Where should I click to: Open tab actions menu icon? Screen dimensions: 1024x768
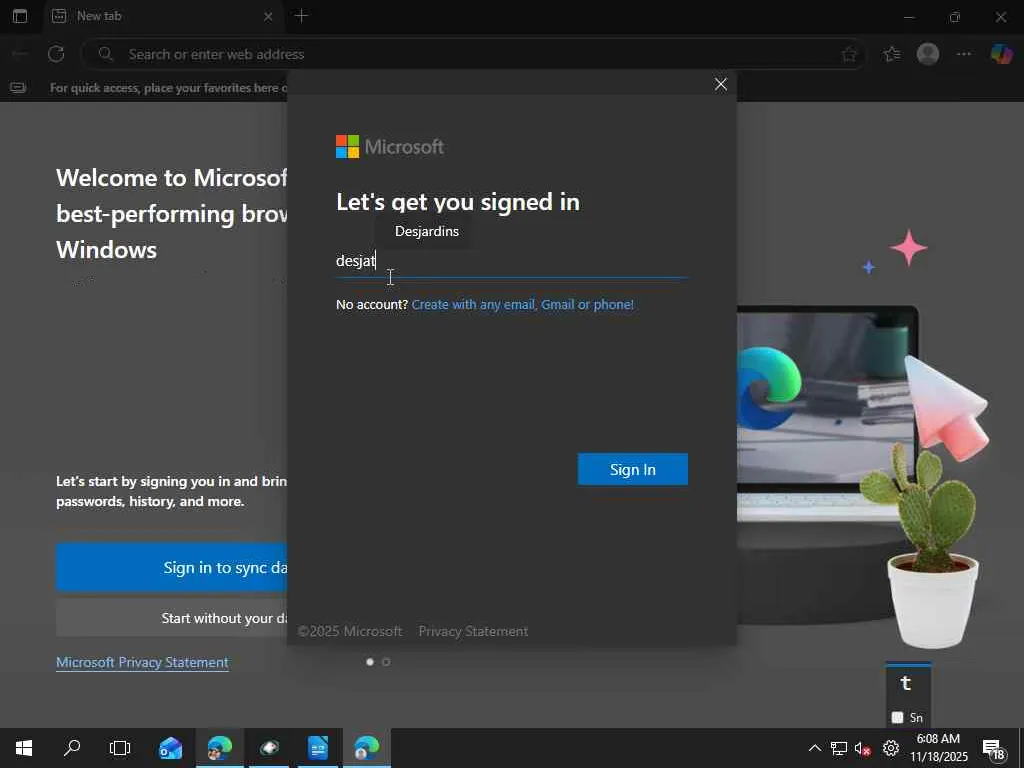[x=20, y=16]
